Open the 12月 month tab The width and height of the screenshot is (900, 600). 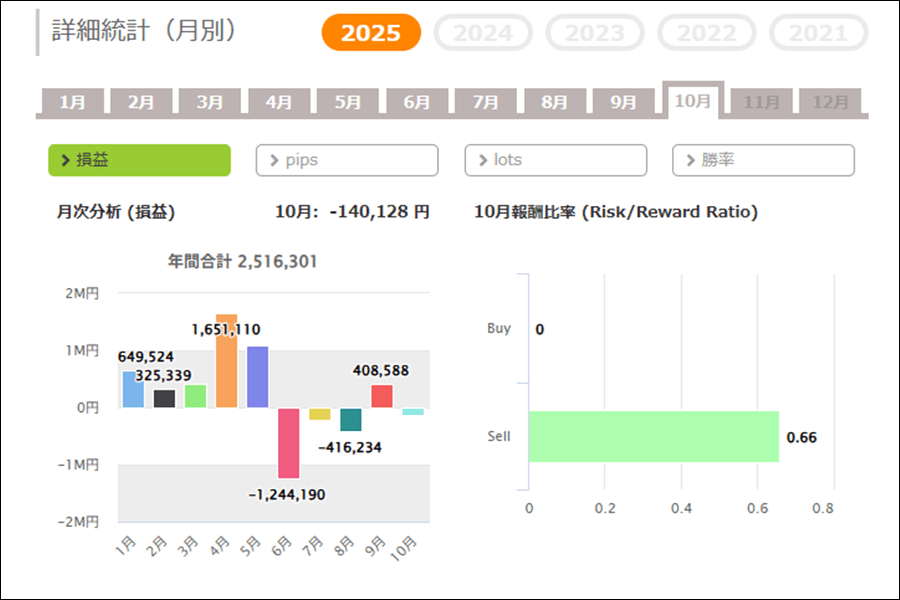(830, 102)
